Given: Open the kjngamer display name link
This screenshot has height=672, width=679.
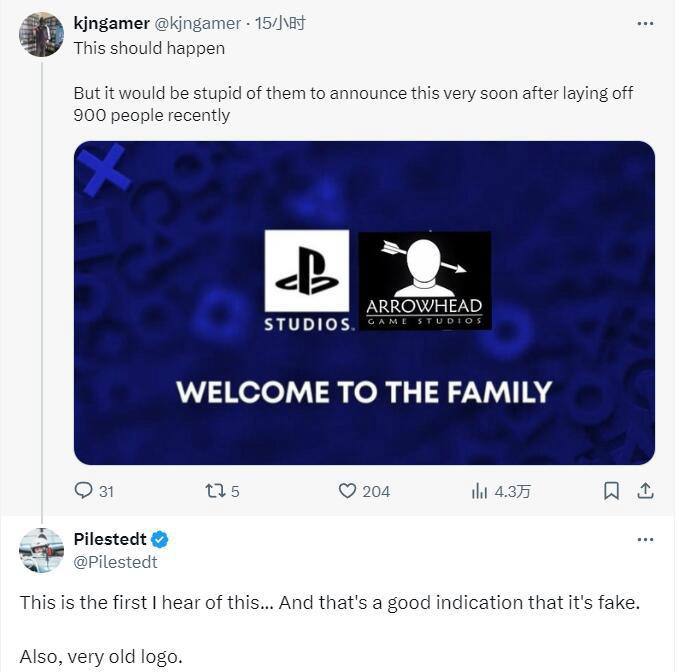Looking at the screenshot, I should click(x=110, y=23).
